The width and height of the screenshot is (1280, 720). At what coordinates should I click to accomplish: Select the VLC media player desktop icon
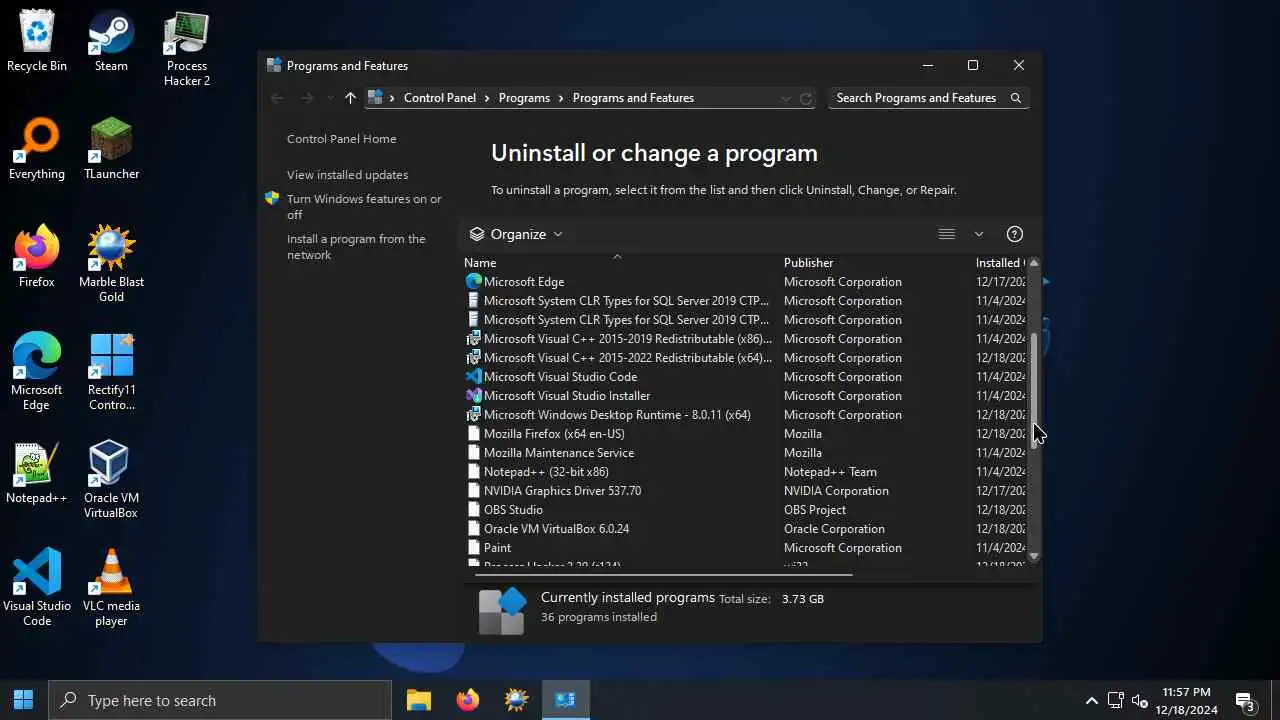[x=111, y=588]
